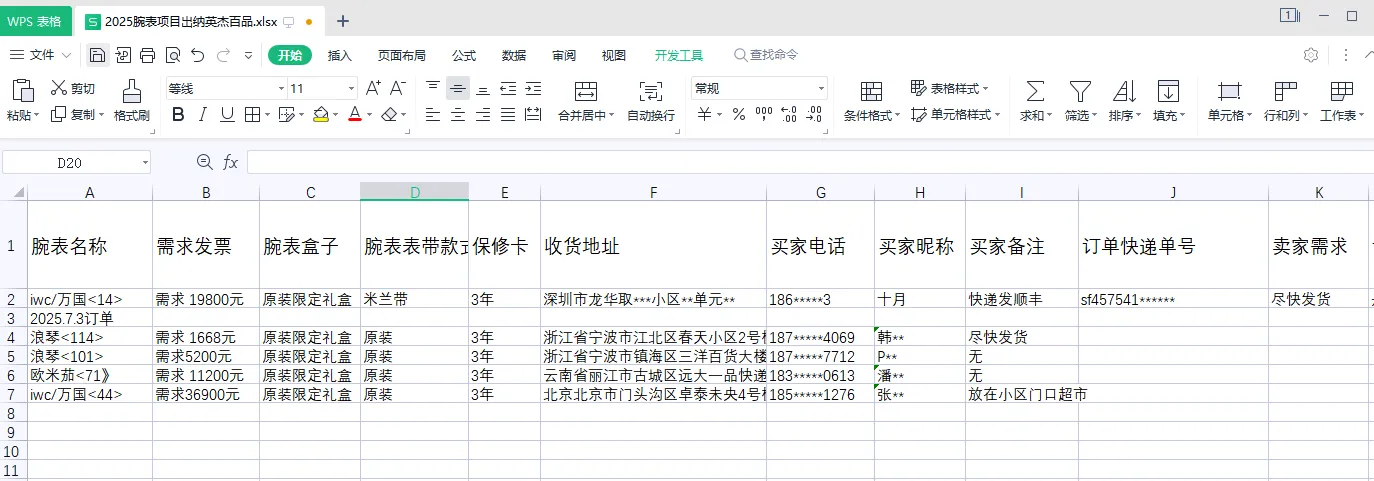The height and width of the screenshot is (481, 1374).
Task: Apply the yellow fill color bucket
Action: click(x=320, y=115)
